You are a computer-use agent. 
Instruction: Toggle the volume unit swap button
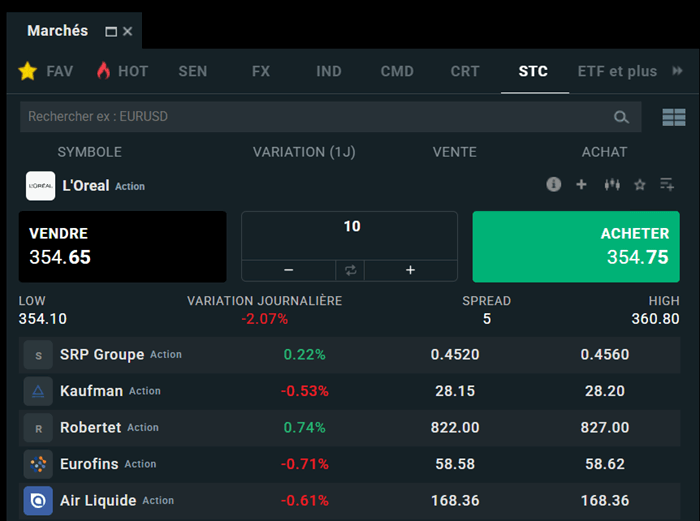[350, 270]
